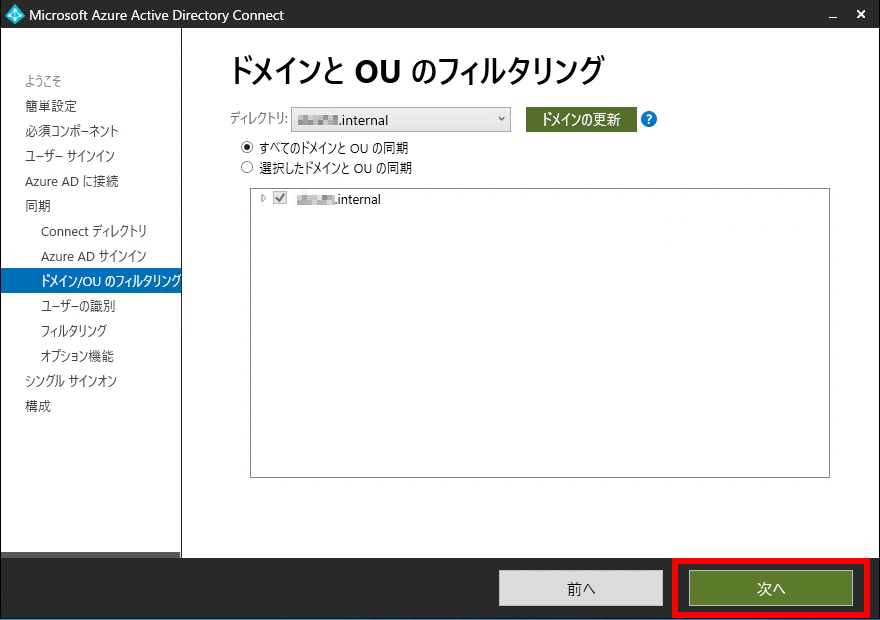Open the オプション機能 sub-step

(x=77, y=356)
